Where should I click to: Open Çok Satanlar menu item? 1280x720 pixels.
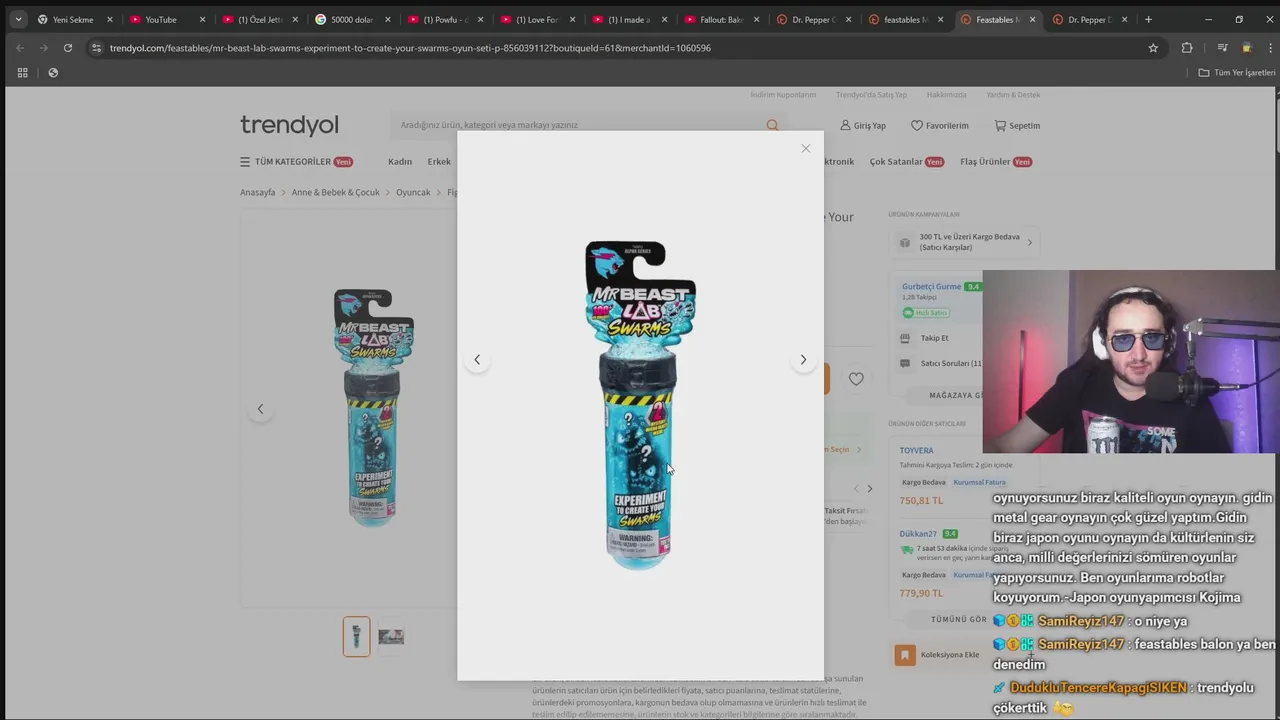(906, 162)
